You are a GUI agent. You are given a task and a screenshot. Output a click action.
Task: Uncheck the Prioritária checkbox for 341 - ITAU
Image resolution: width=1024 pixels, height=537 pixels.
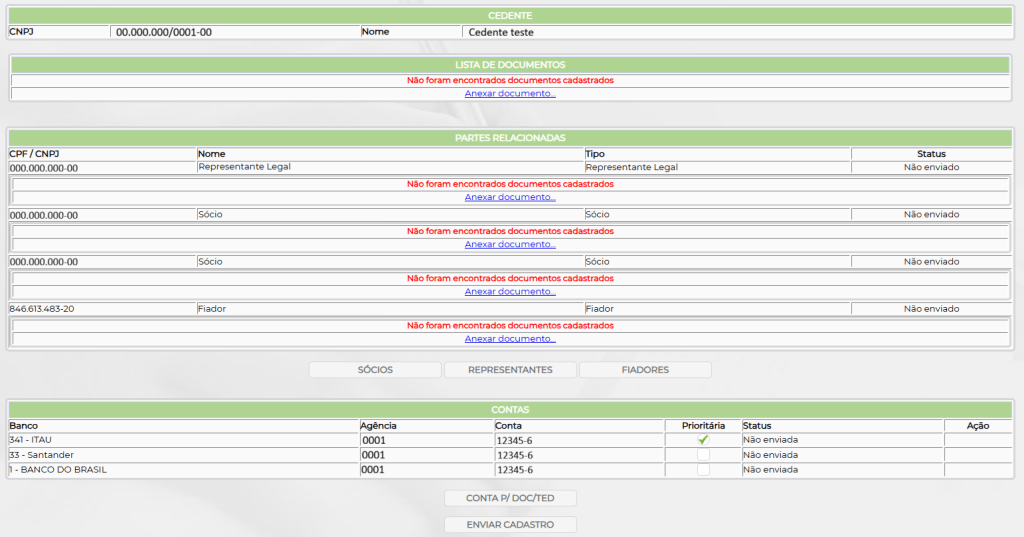pos(703,440)
